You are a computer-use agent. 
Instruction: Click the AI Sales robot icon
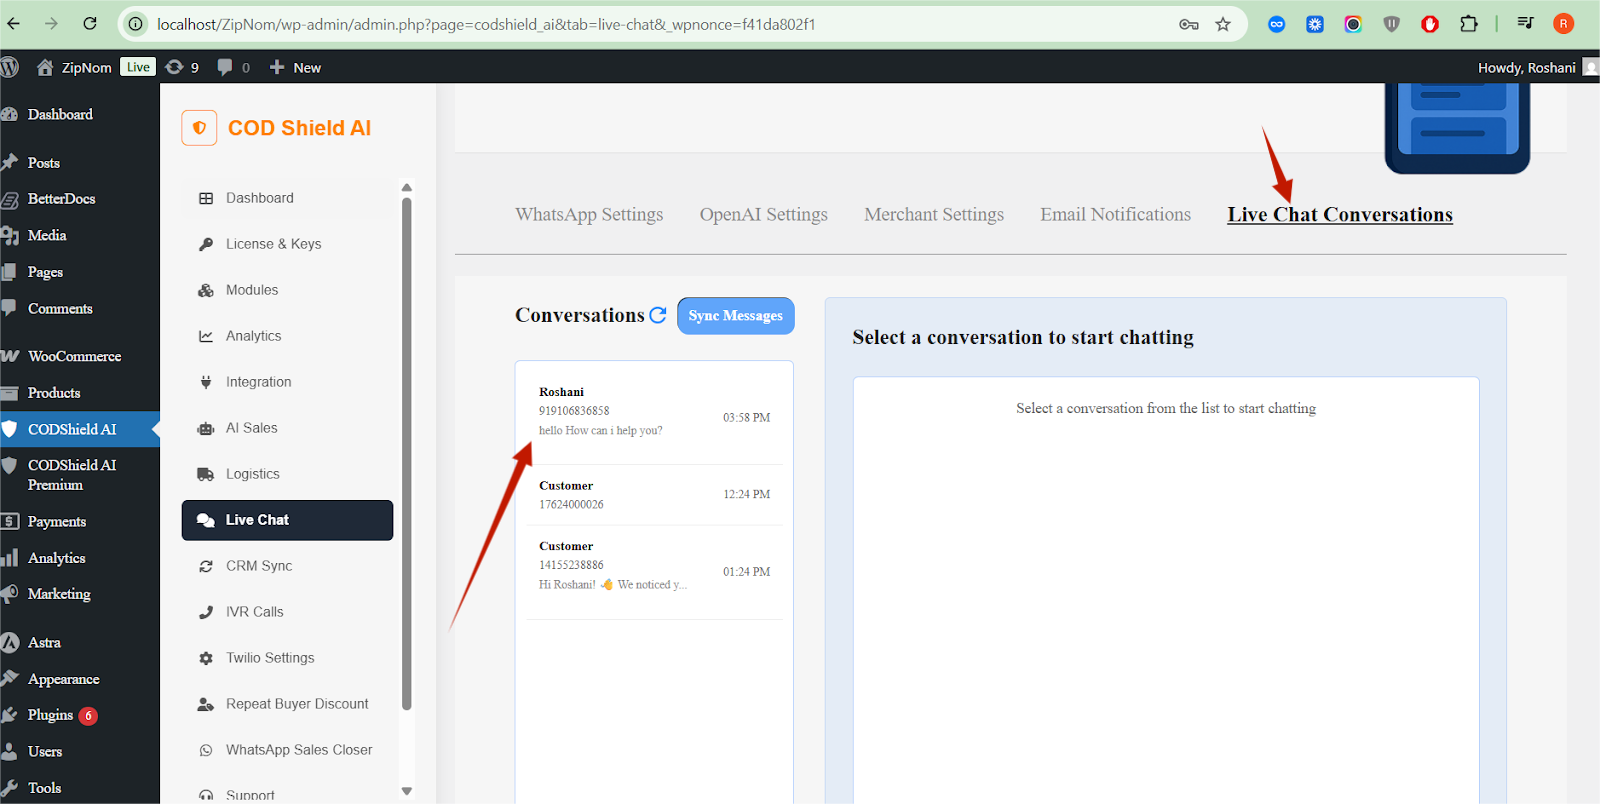pos(206,428)
